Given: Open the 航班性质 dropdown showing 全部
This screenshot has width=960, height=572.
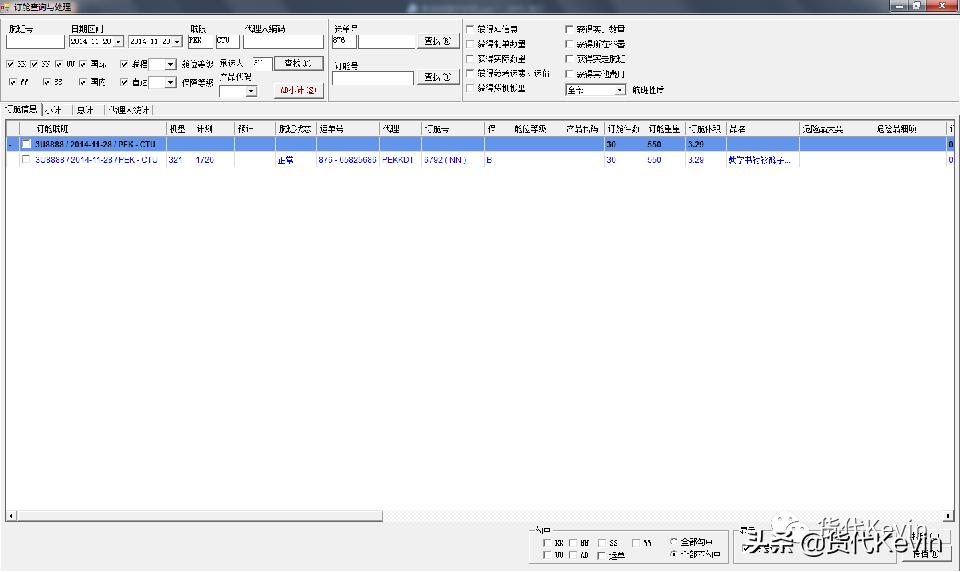Looking at the screenshot, I should [x=620, y=90].
